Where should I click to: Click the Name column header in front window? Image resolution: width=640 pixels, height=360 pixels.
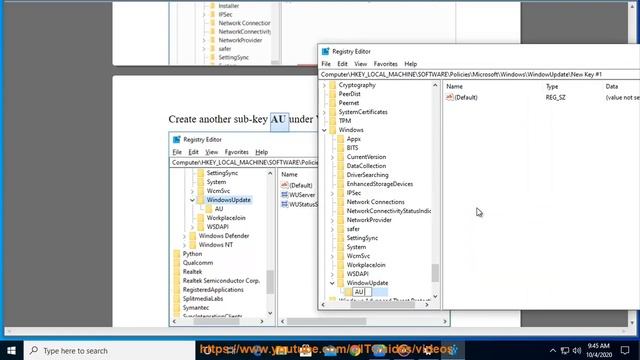click(x=454, y=87)
